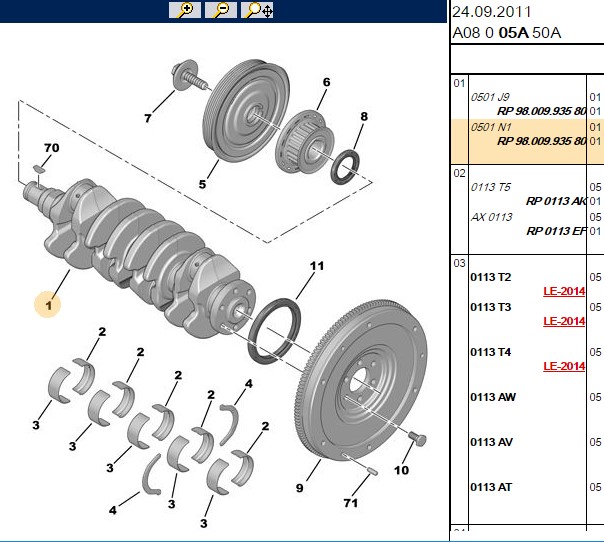Click callout 71 dowel pin label
Image resolution: width=604 pixels, height=542 pixels.
pyautogui.click(x=351, y=503)
